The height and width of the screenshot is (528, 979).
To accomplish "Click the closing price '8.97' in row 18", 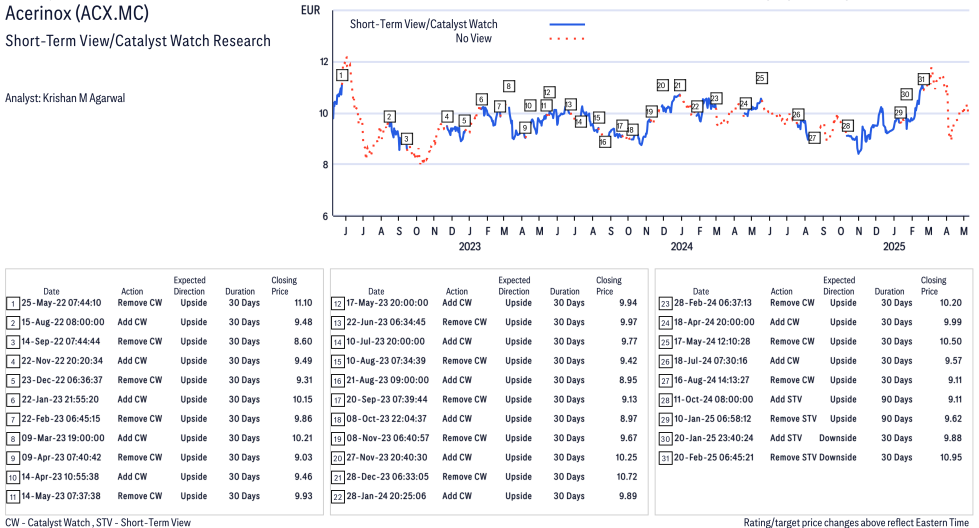I will [628, 419].
